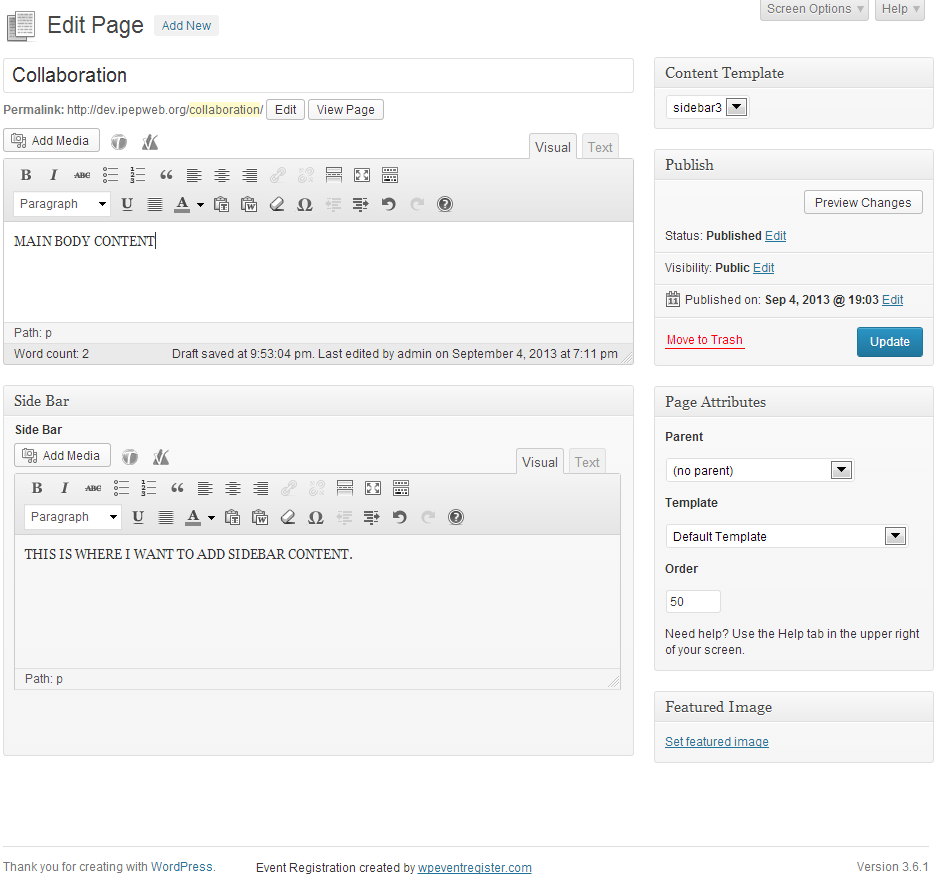Insert the Read More tag
The width and height of the screenshot is (941, 880).
pyautogui.click(x=334, y=174)
